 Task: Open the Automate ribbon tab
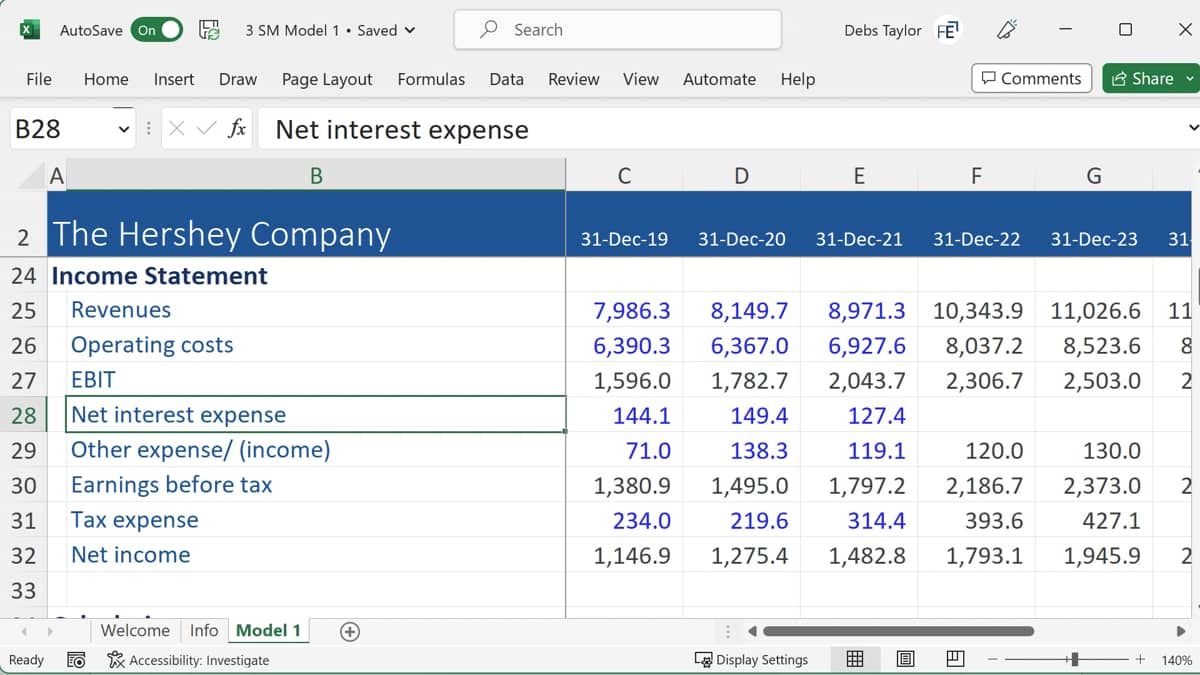[719, 79]
